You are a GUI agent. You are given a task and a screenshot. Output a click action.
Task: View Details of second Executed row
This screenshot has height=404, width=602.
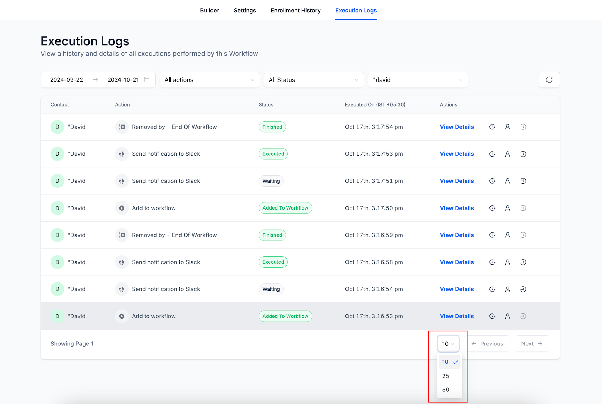coord(456,262)
